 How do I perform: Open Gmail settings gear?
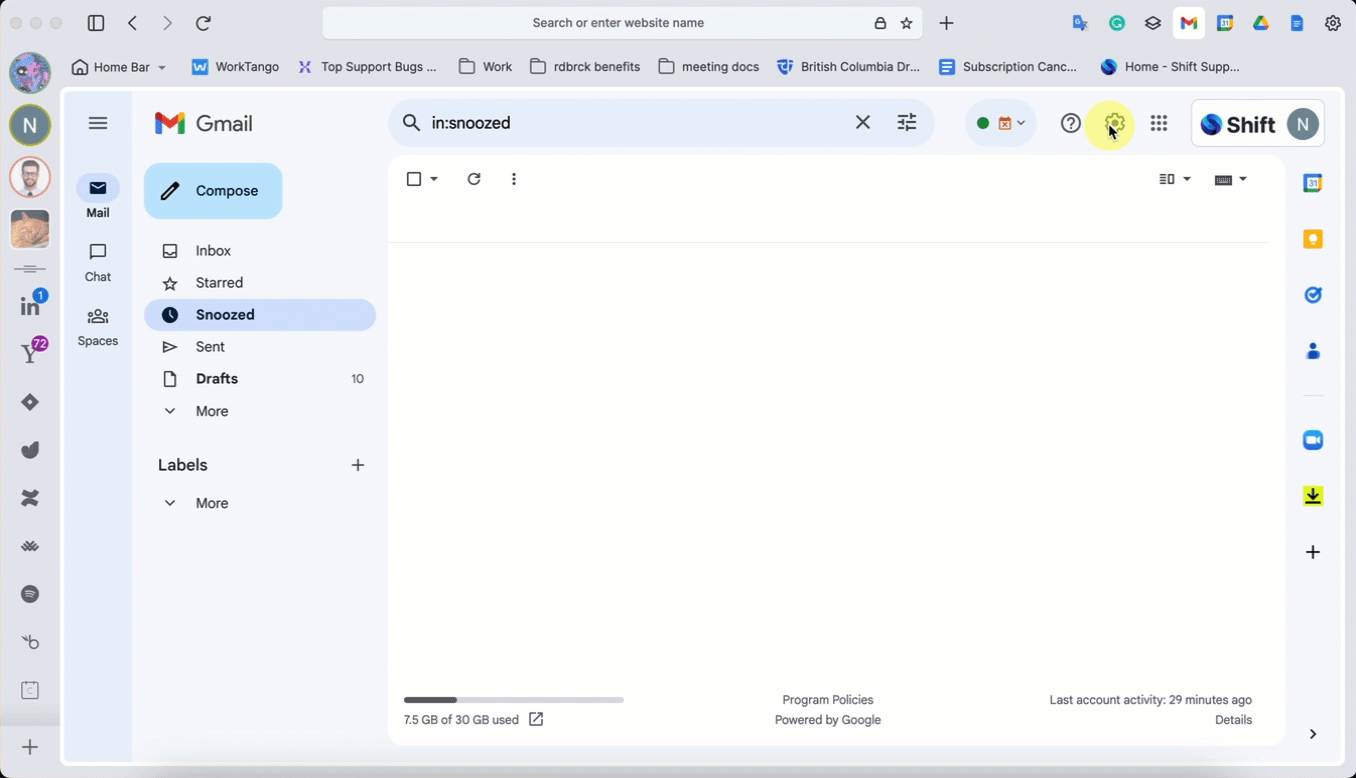point(1114,123)
